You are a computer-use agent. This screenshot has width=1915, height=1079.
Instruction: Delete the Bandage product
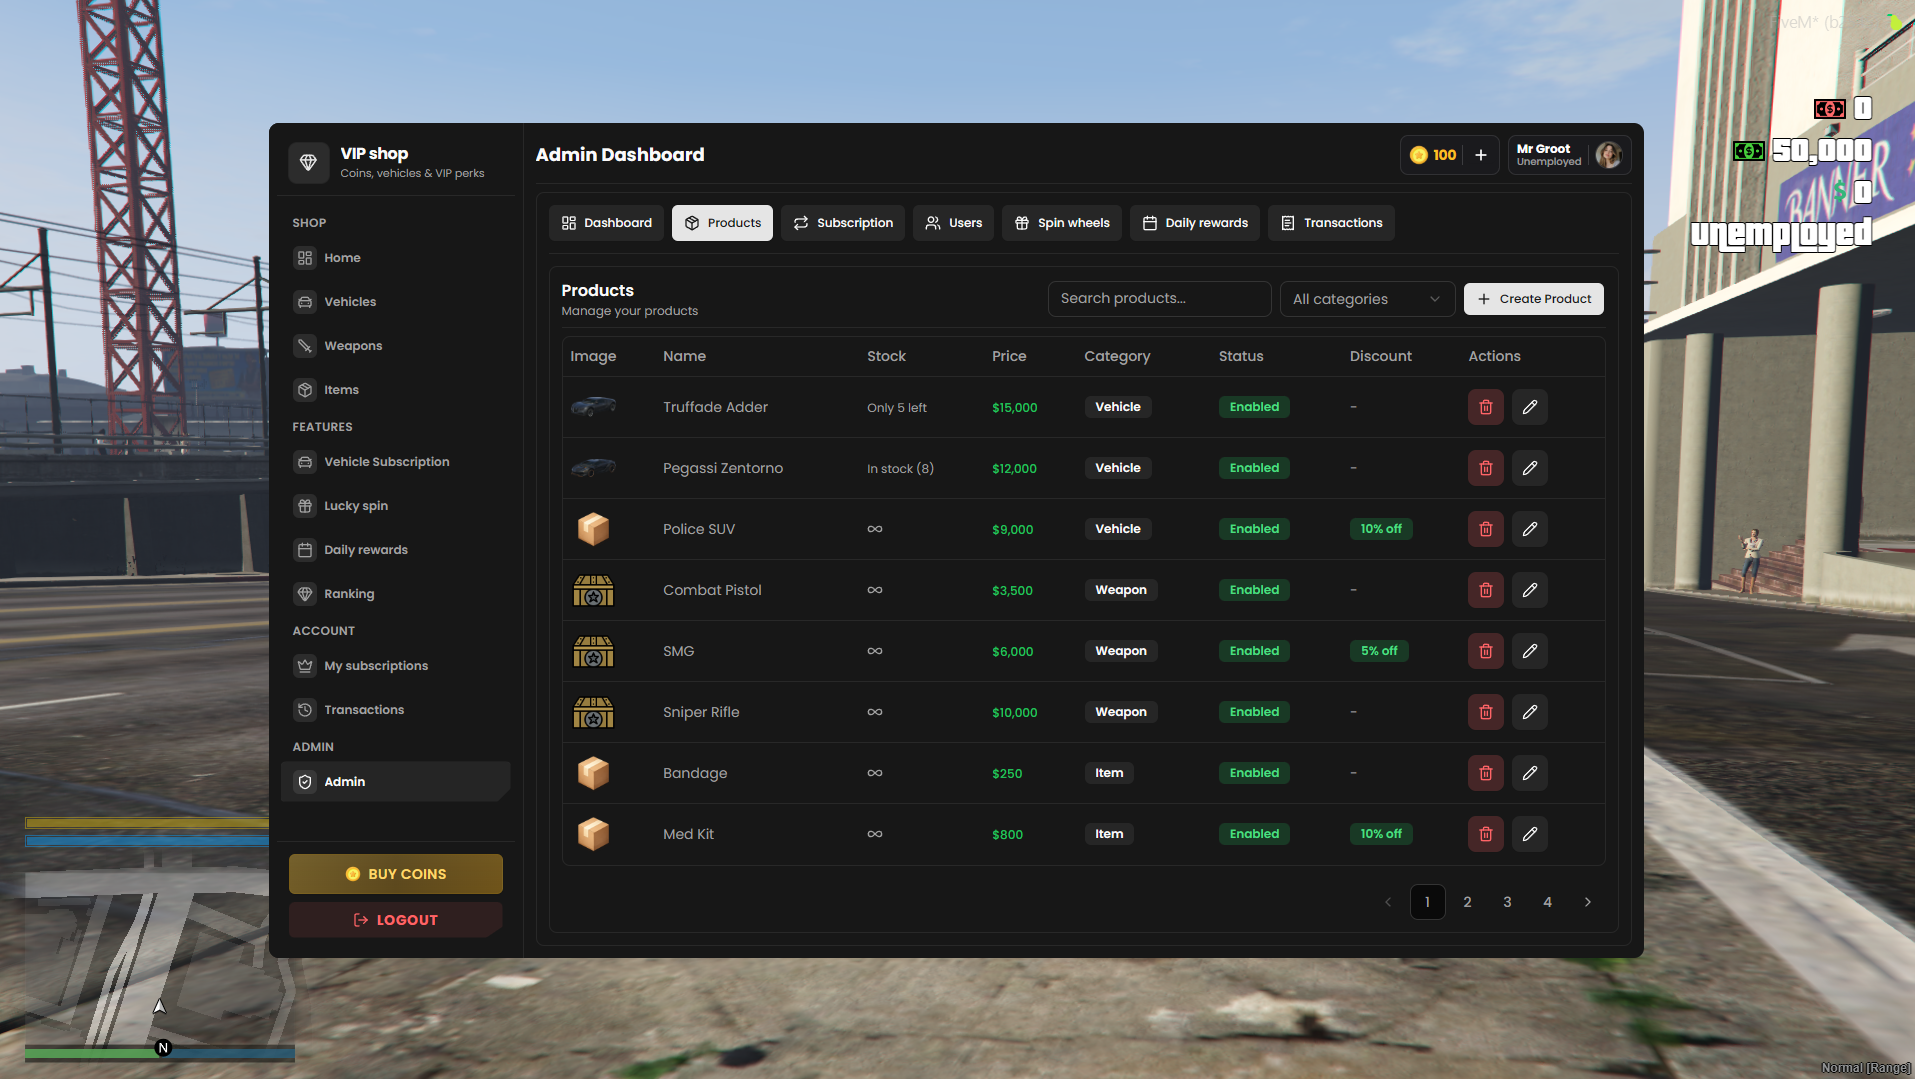pyautogui.click(x=1485, y=773)
